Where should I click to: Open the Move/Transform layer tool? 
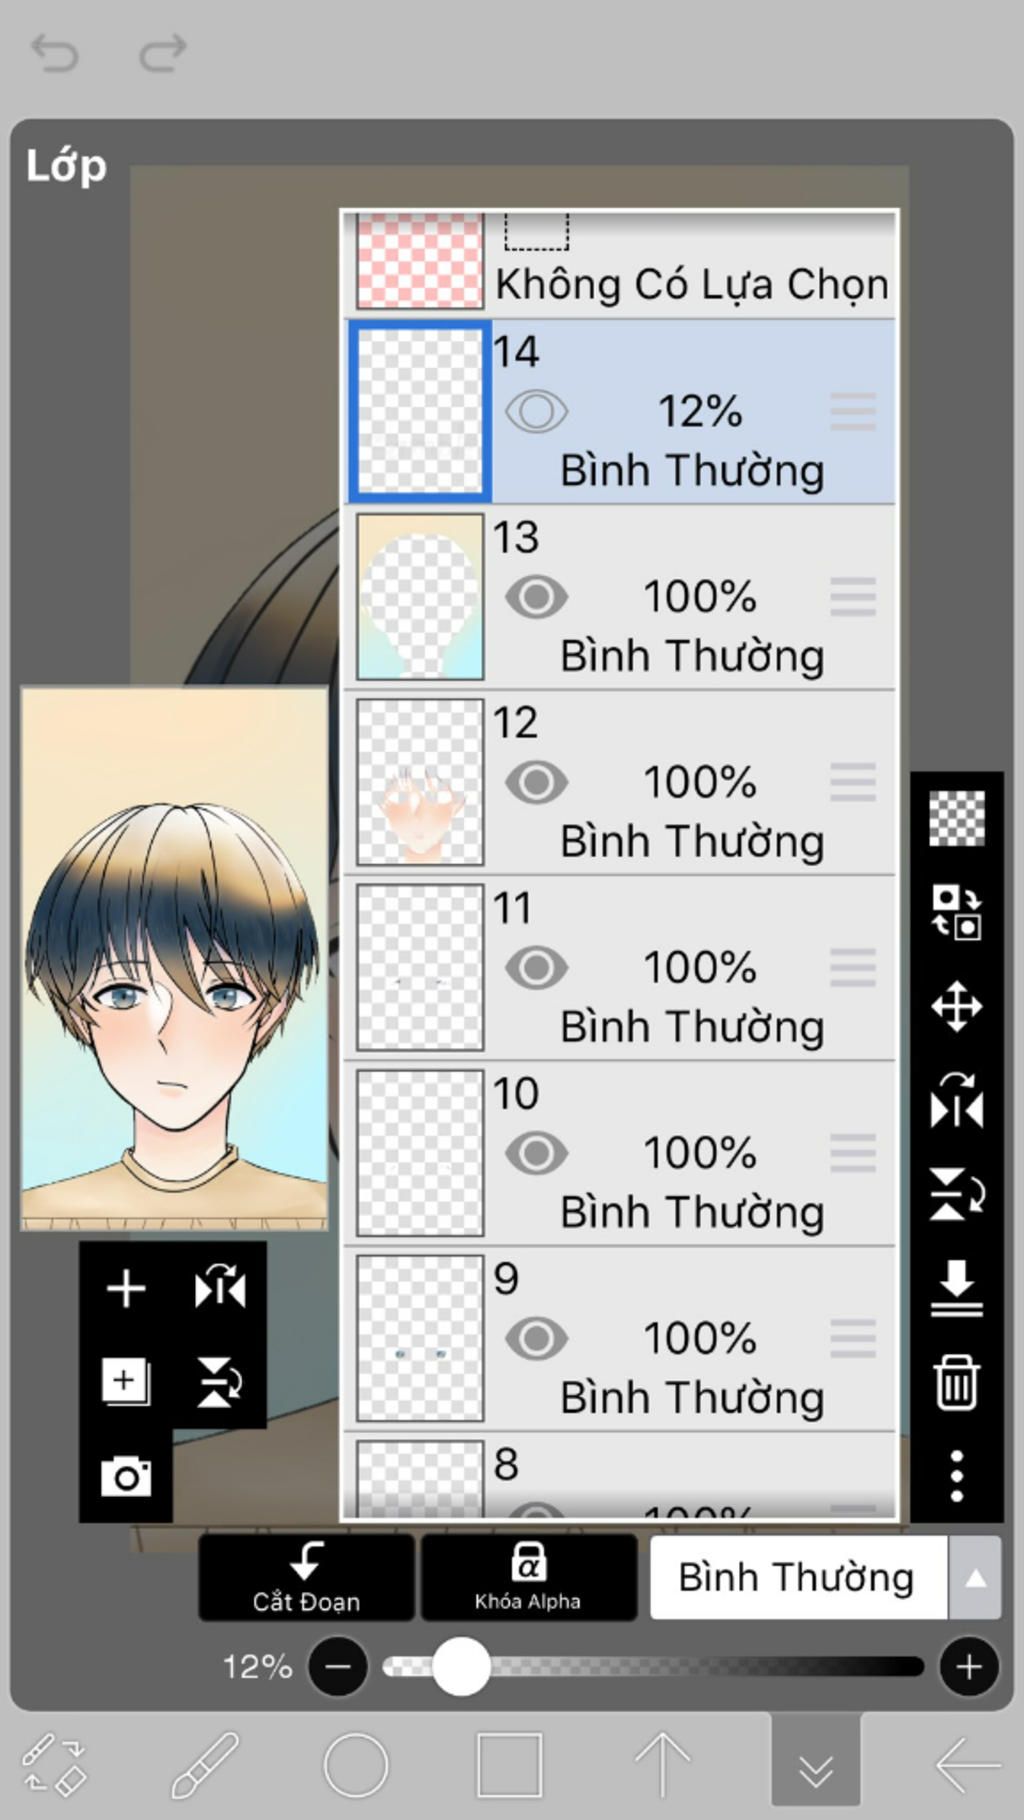[957, 1006]
